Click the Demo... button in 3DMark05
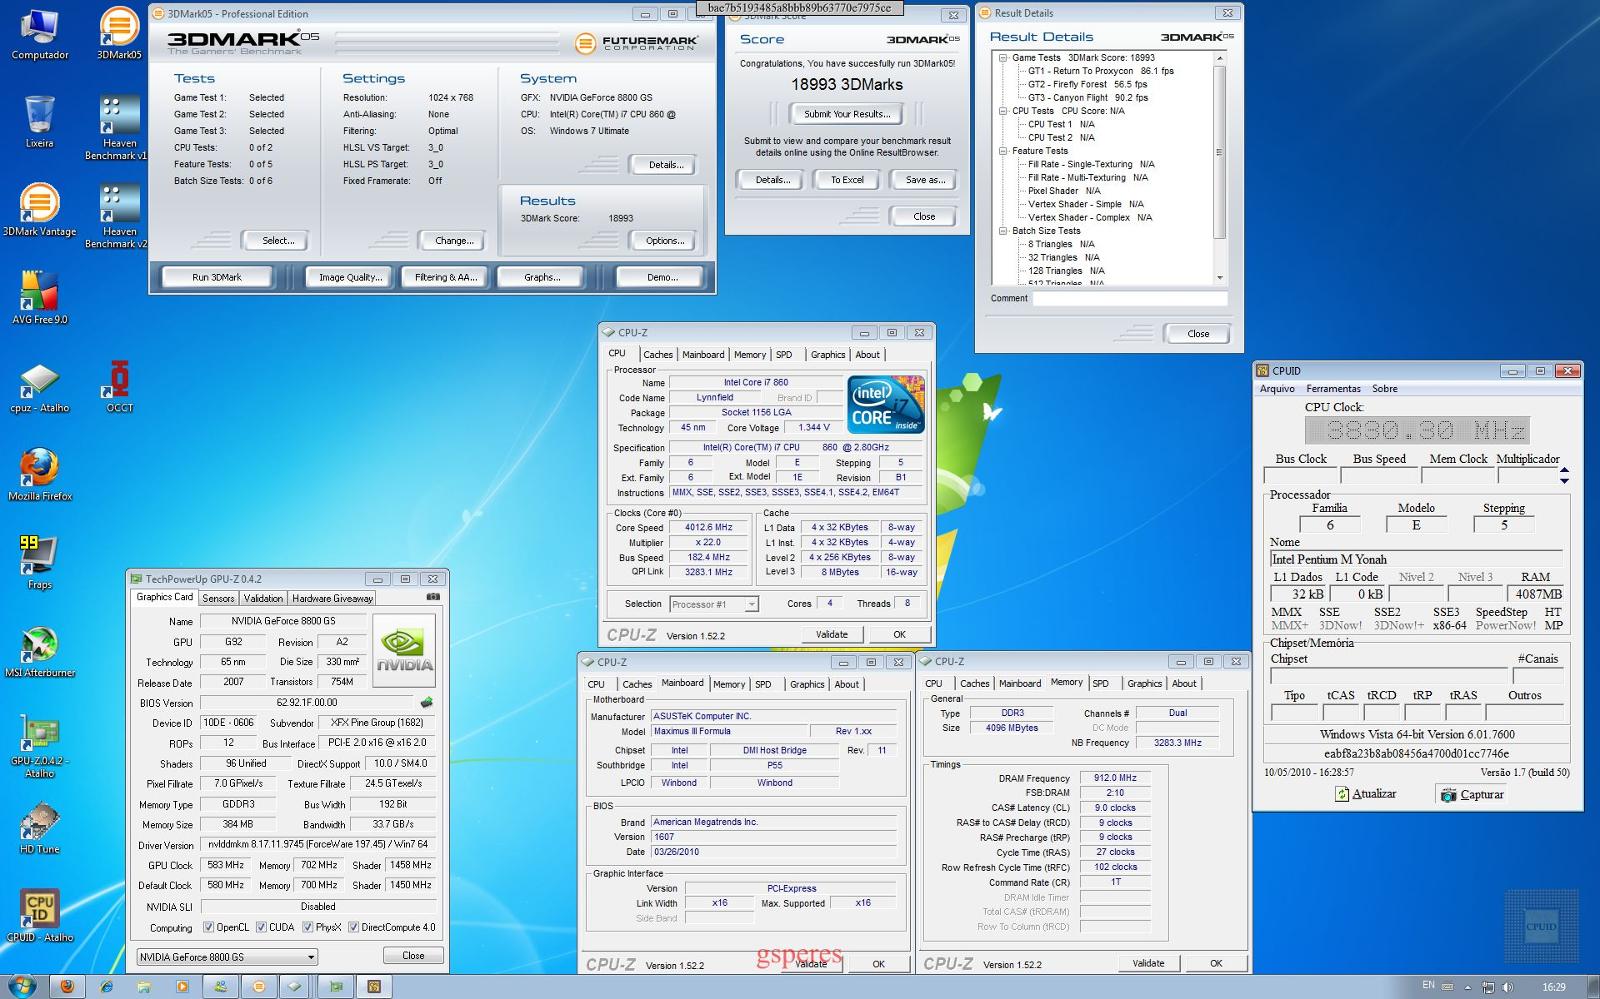 (662, 277)
